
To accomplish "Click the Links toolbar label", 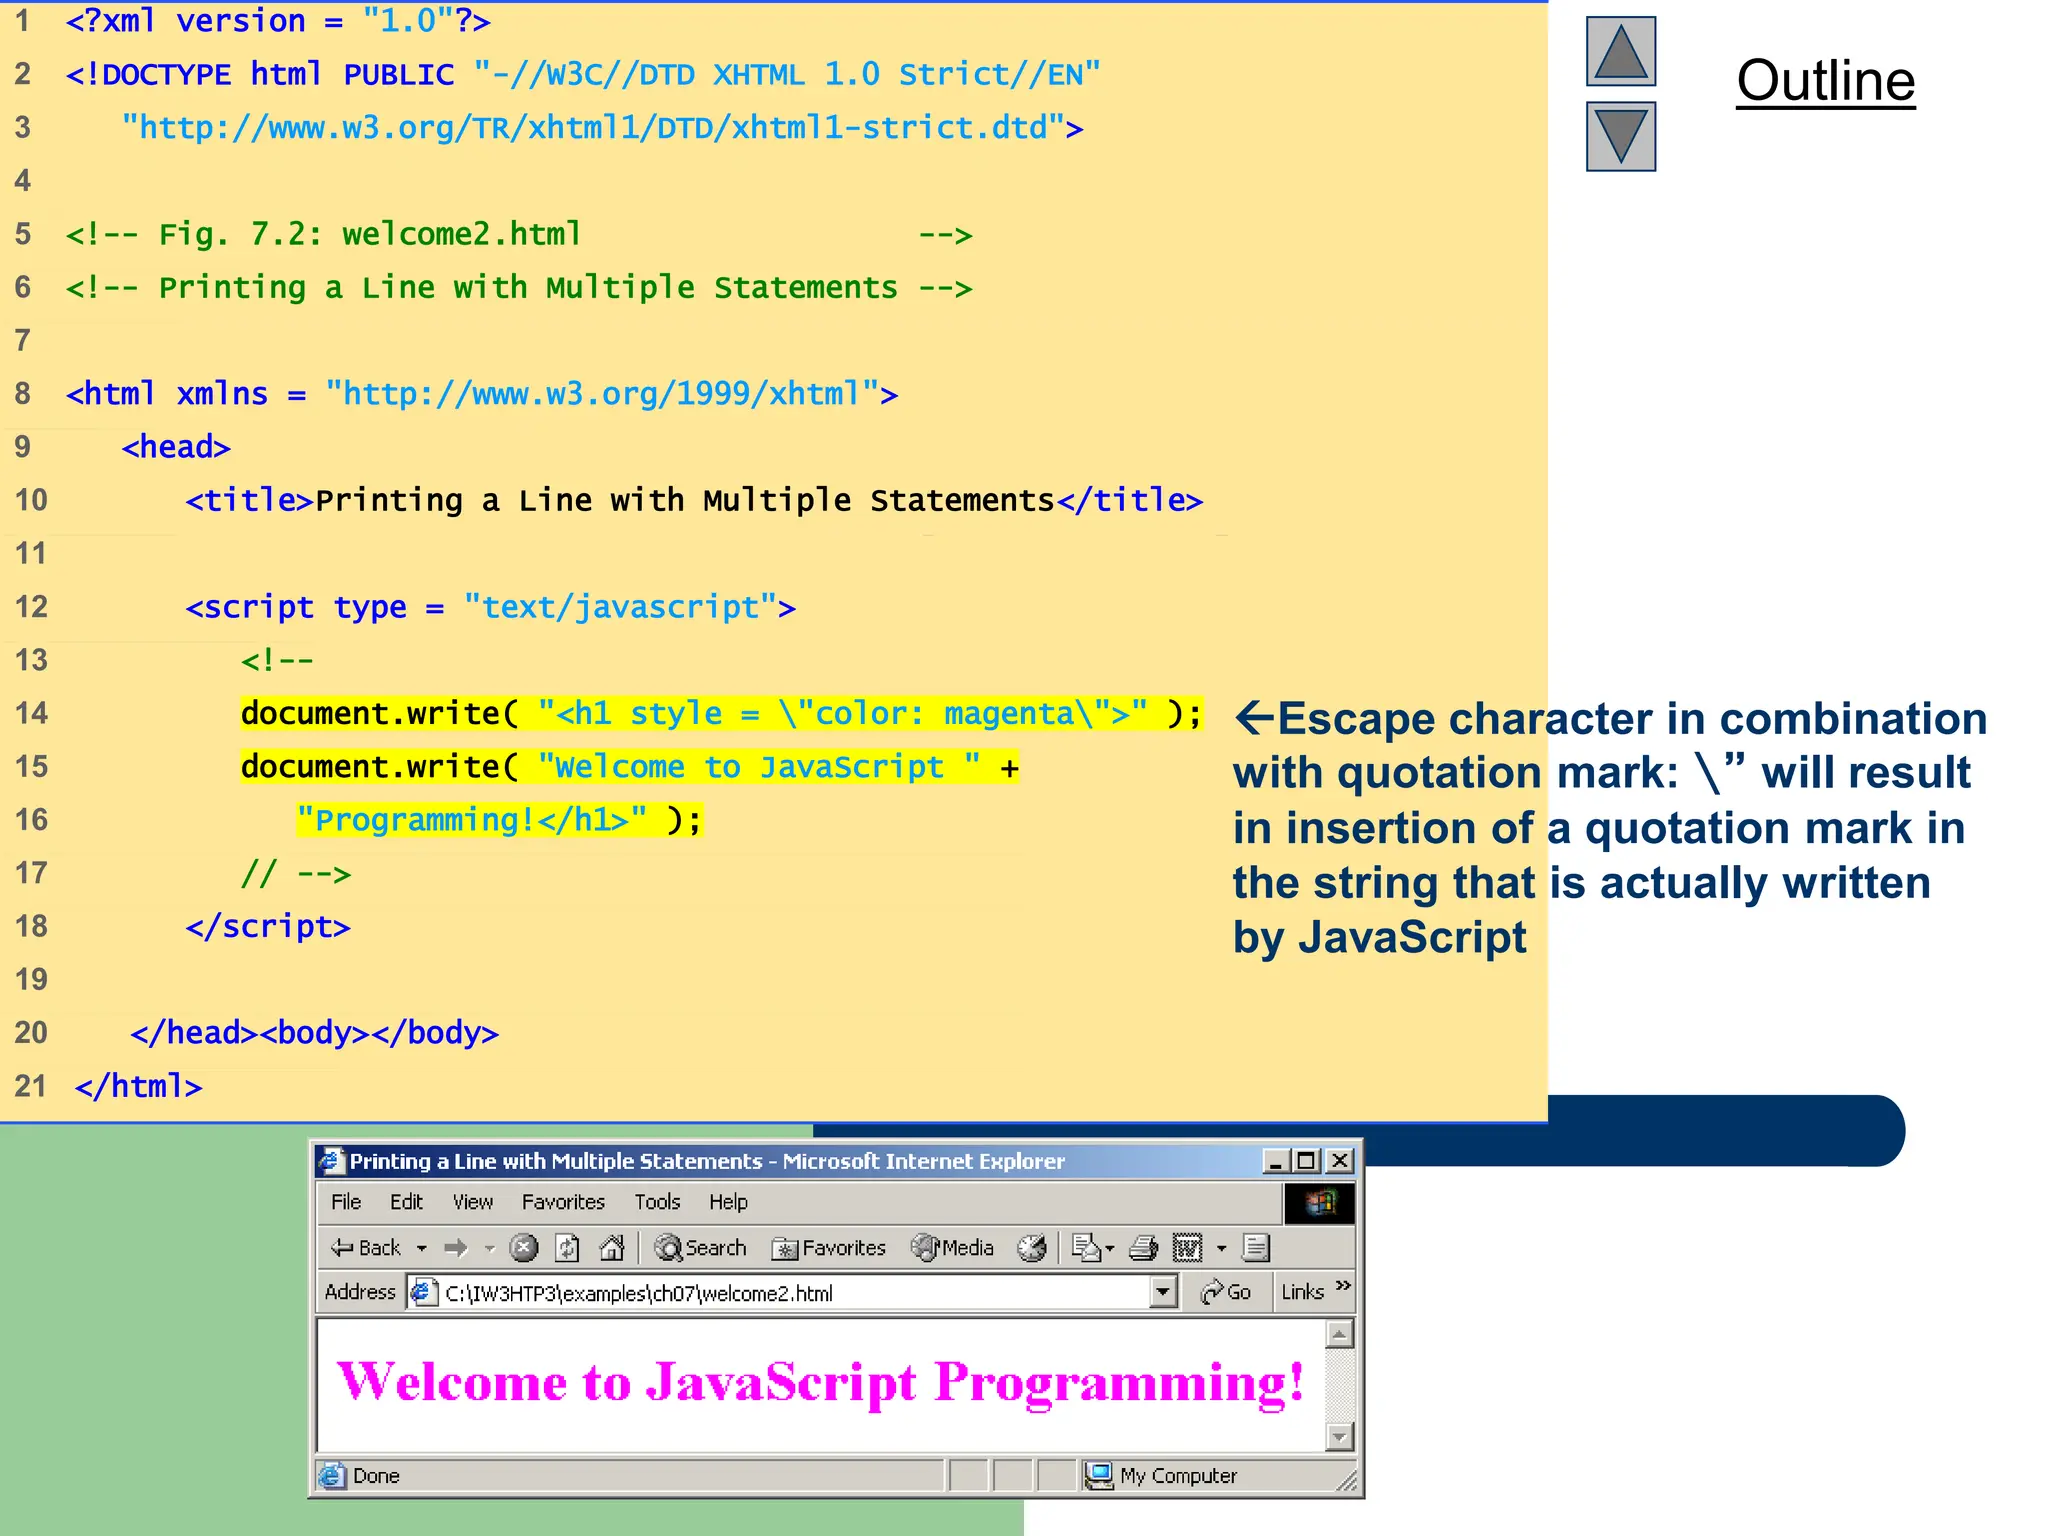I will [x=1302, y=1292].
